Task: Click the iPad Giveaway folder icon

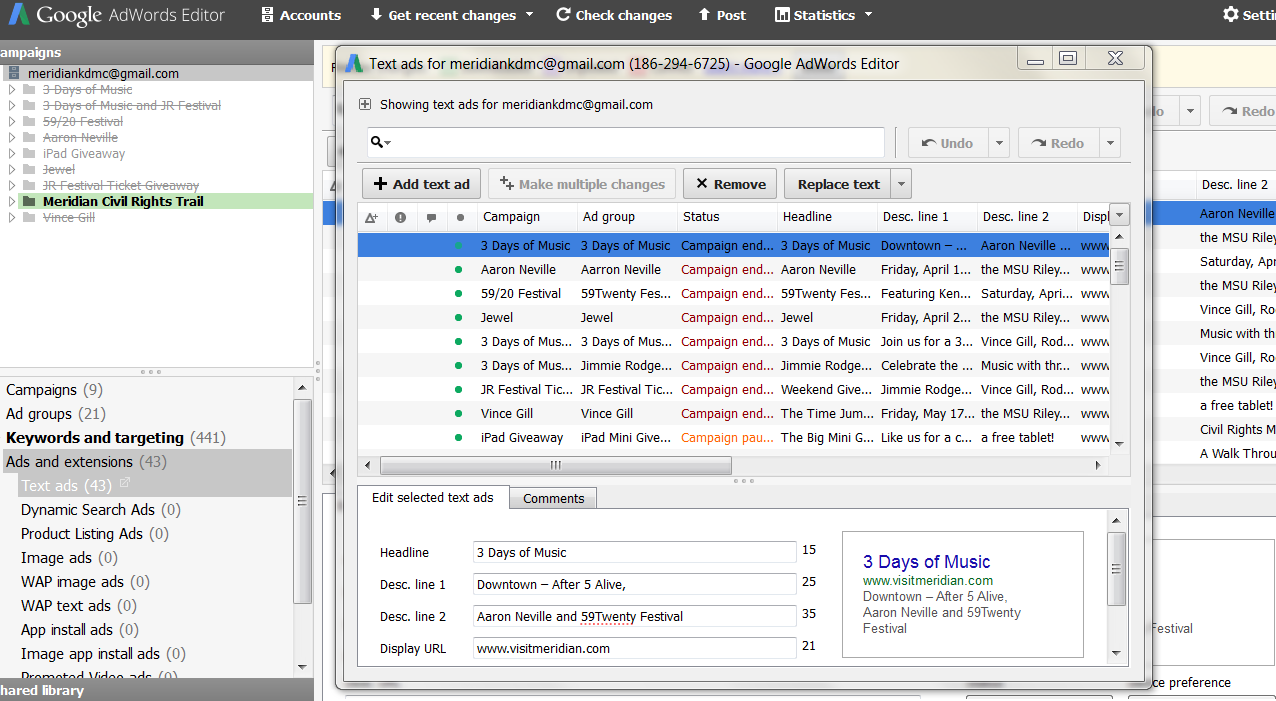Action: (30, 154)
